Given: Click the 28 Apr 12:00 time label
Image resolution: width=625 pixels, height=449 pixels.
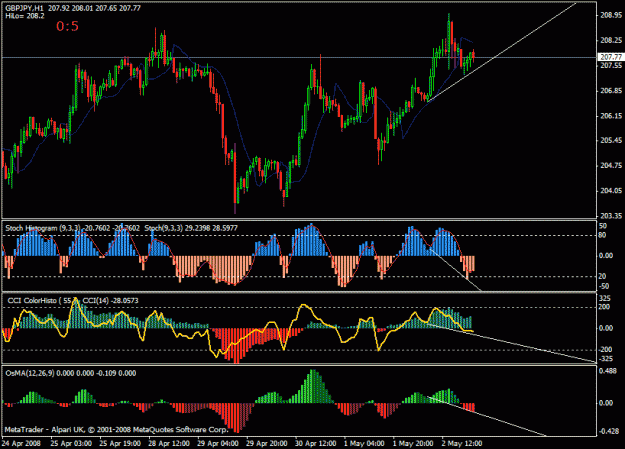Looking at the screenshot, I should (169, 443).
